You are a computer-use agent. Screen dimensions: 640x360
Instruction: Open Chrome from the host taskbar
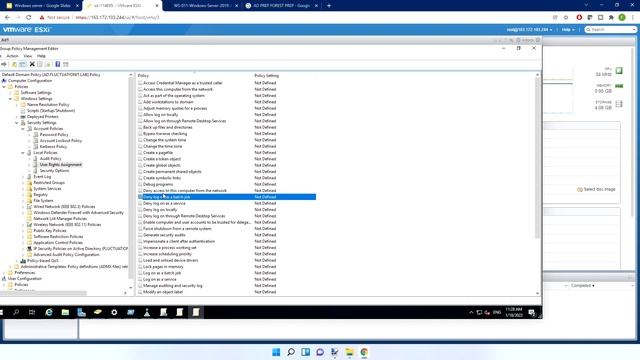[x=364, y=352]
